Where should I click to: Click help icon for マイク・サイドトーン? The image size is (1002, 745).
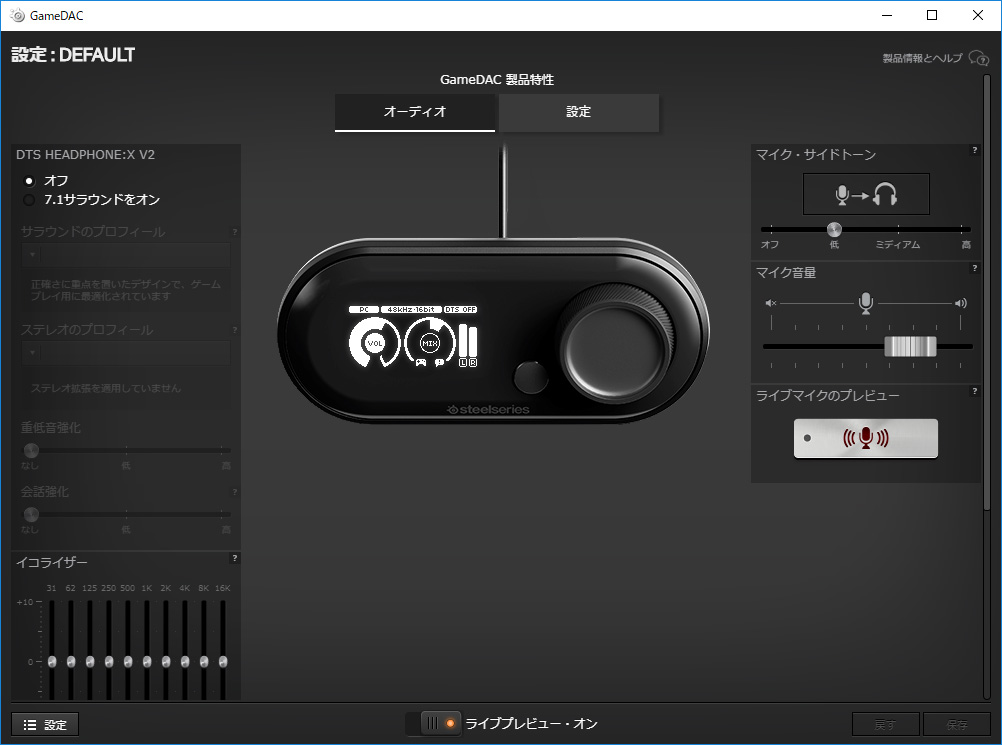pyautogui.click(x=975, y=150)
